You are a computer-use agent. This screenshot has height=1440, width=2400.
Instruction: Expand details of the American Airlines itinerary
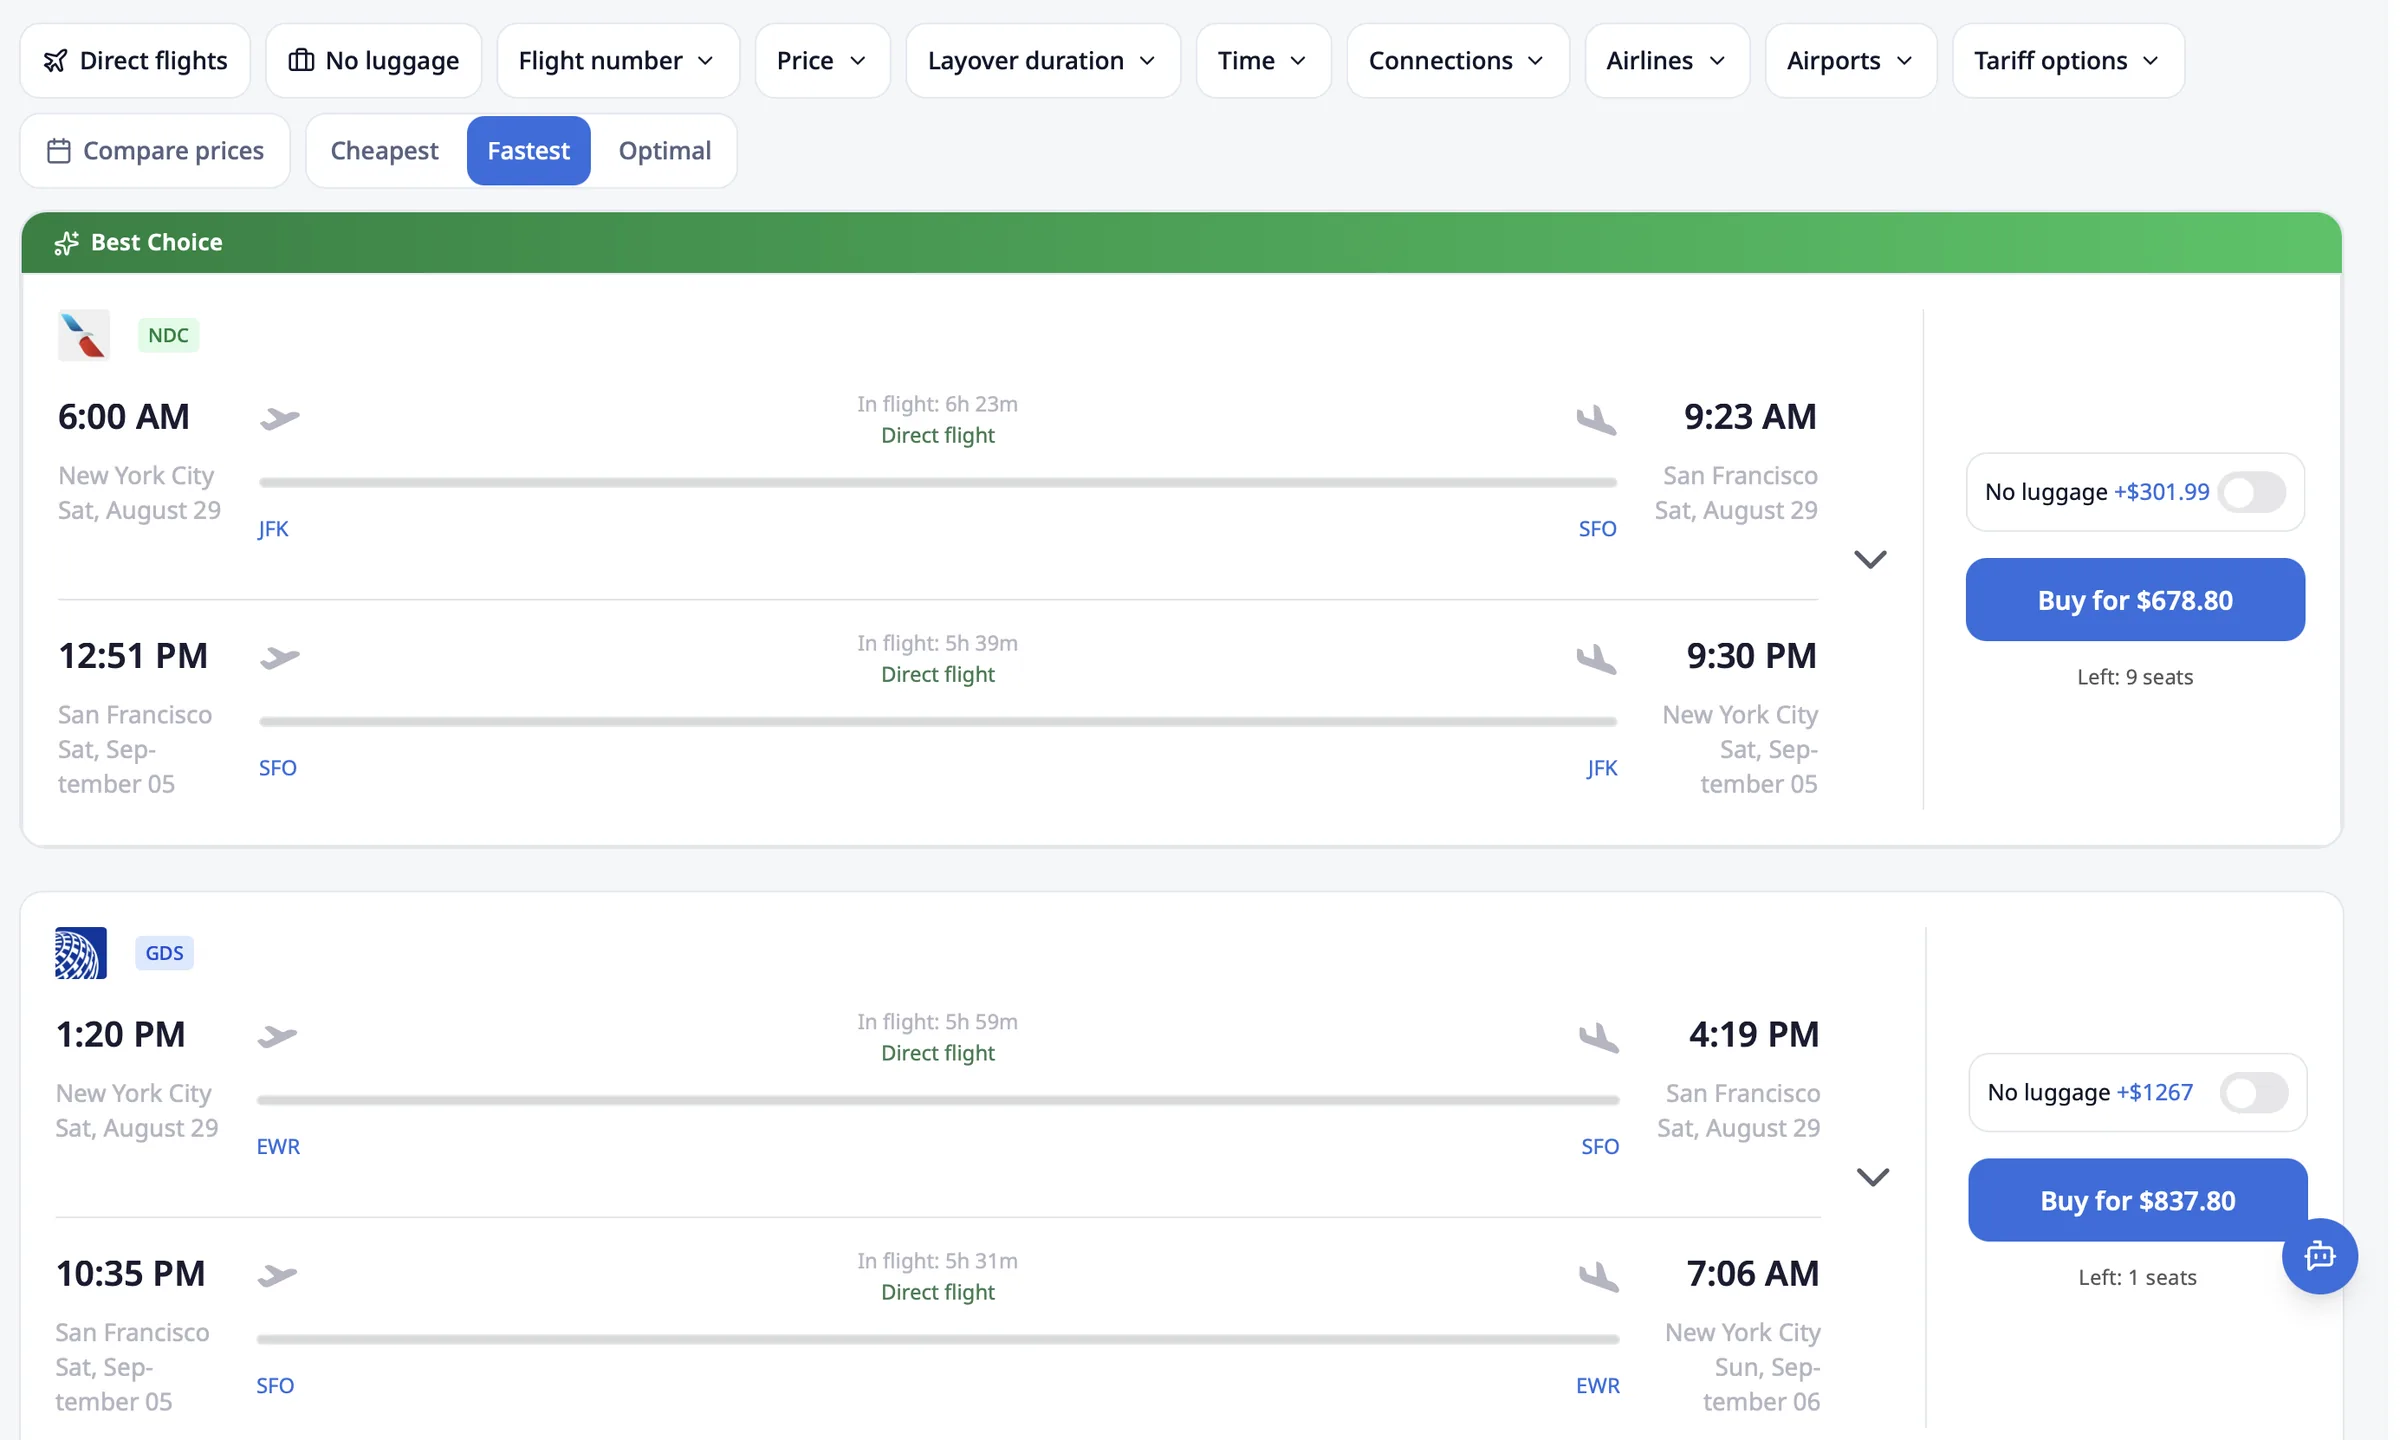point(1870,559)
